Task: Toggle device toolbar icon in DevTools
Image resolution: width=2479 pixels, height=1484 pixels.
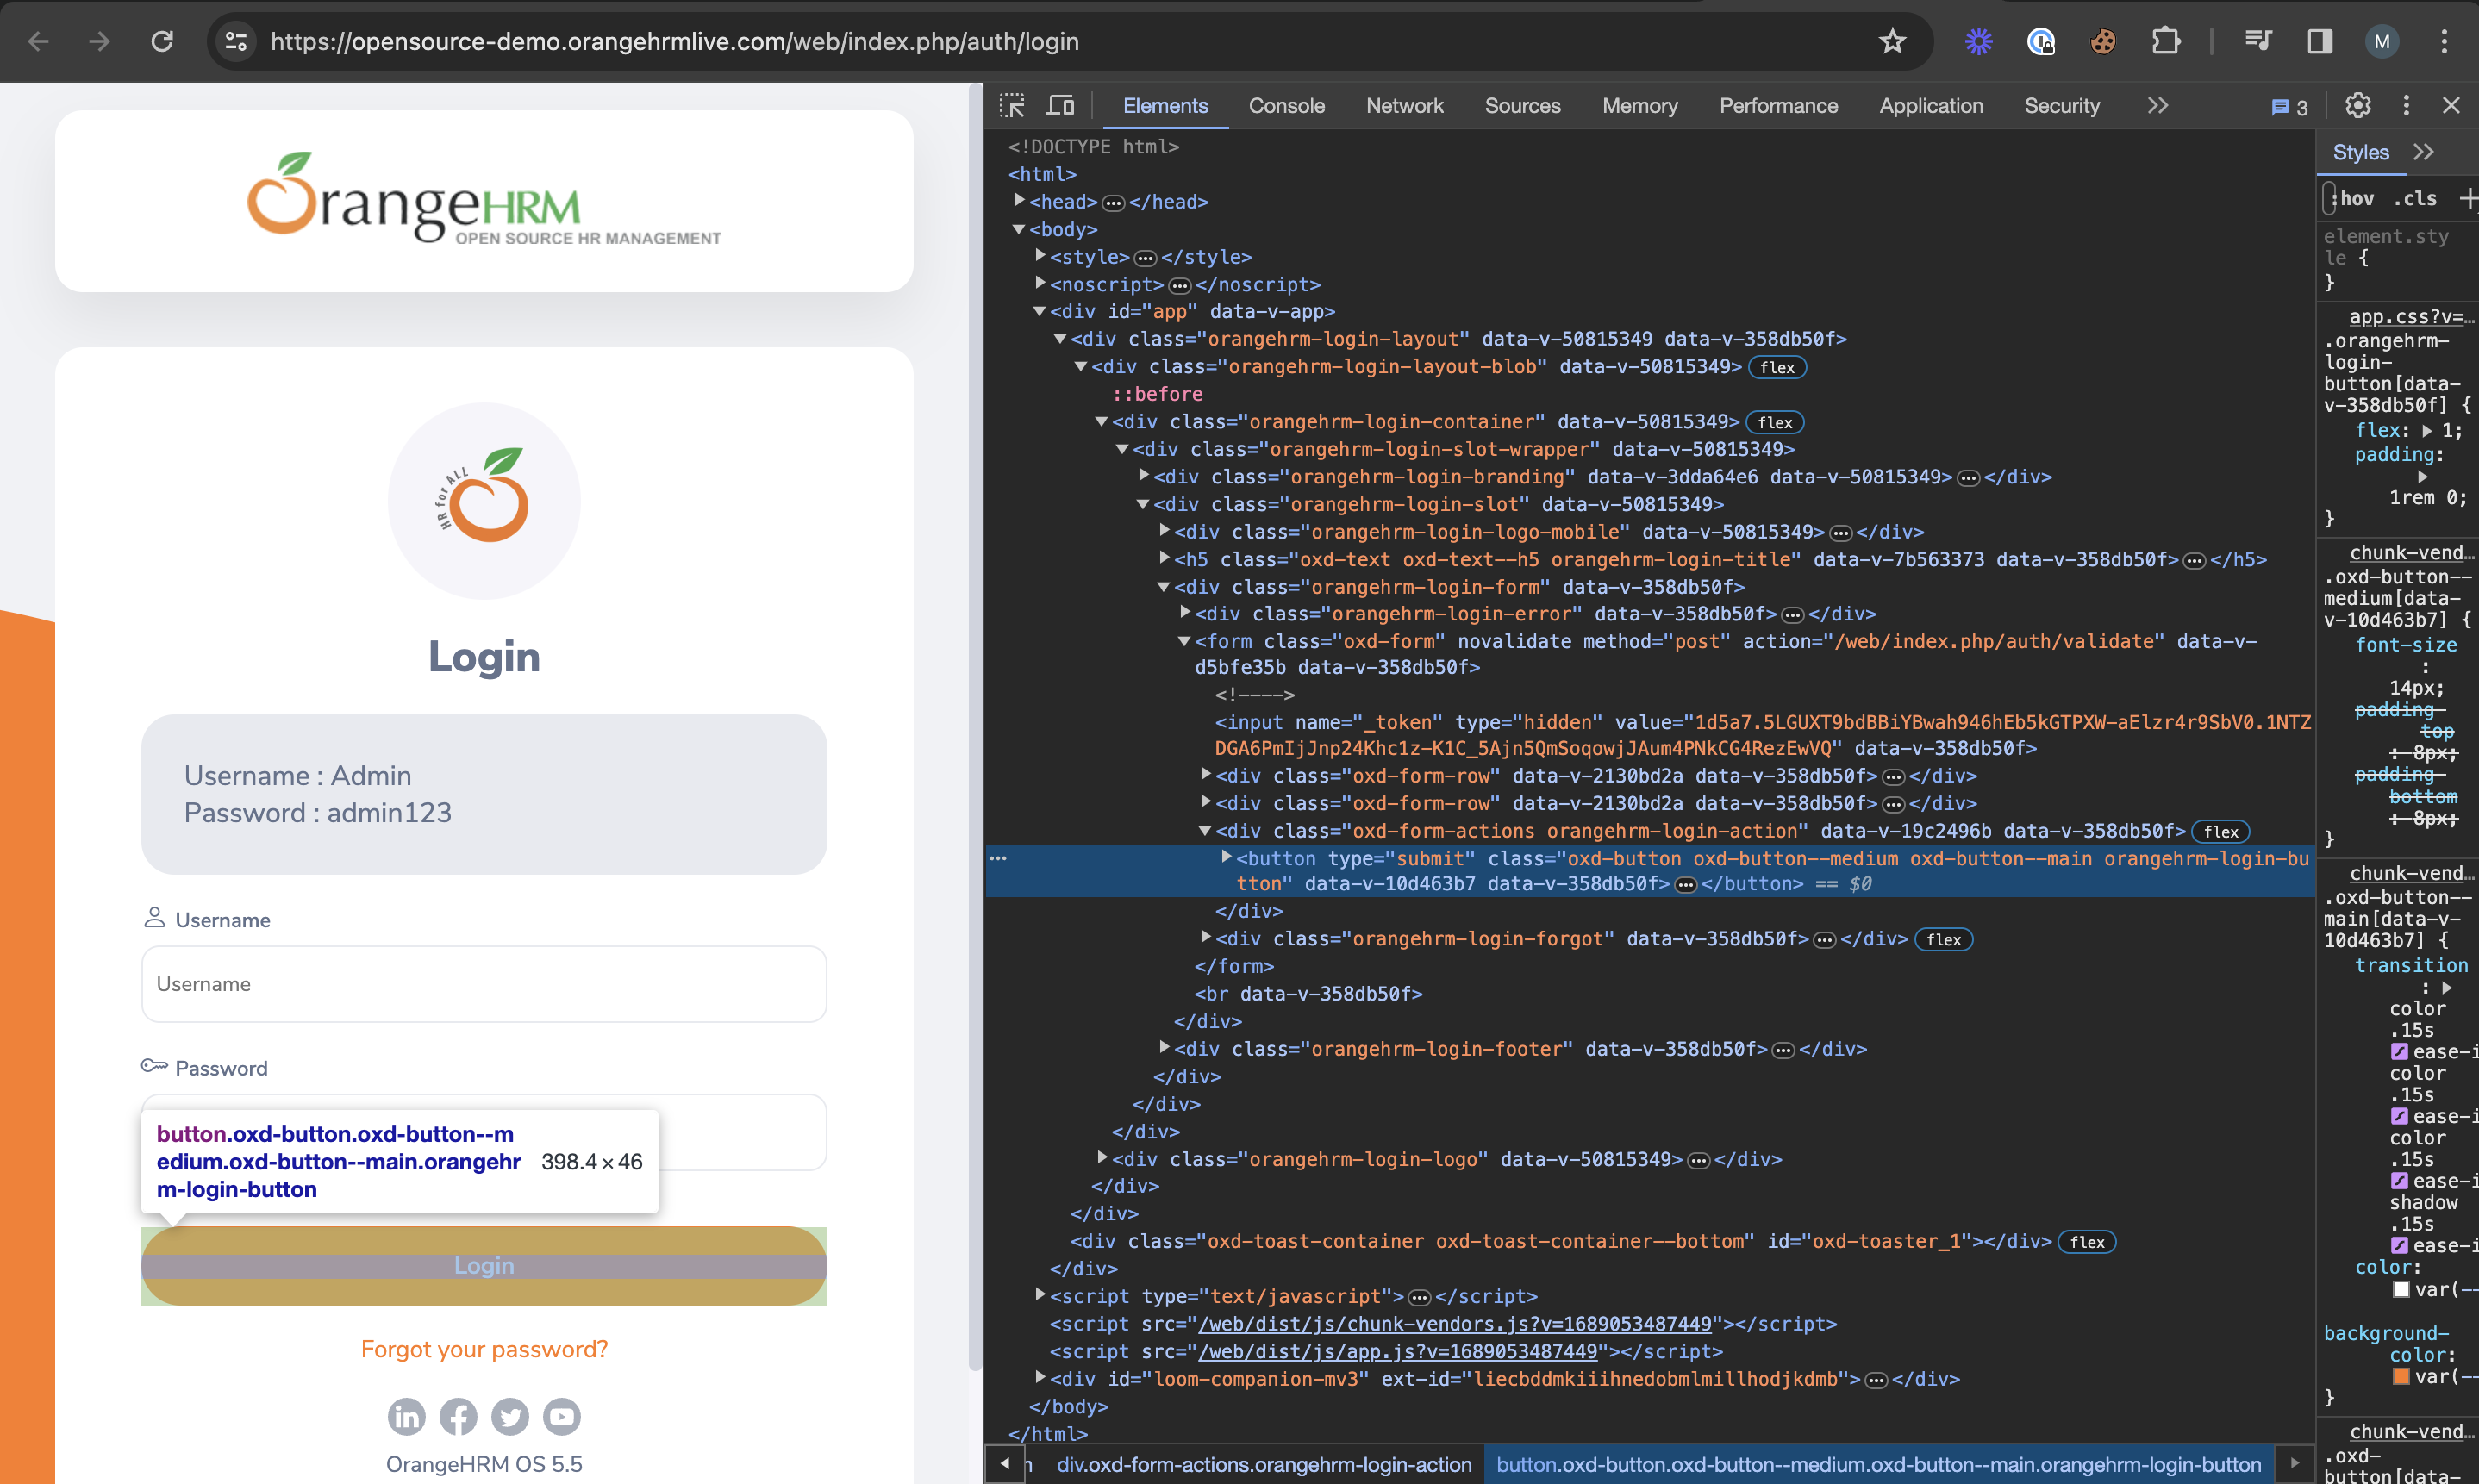Action: click(1061, 105)
